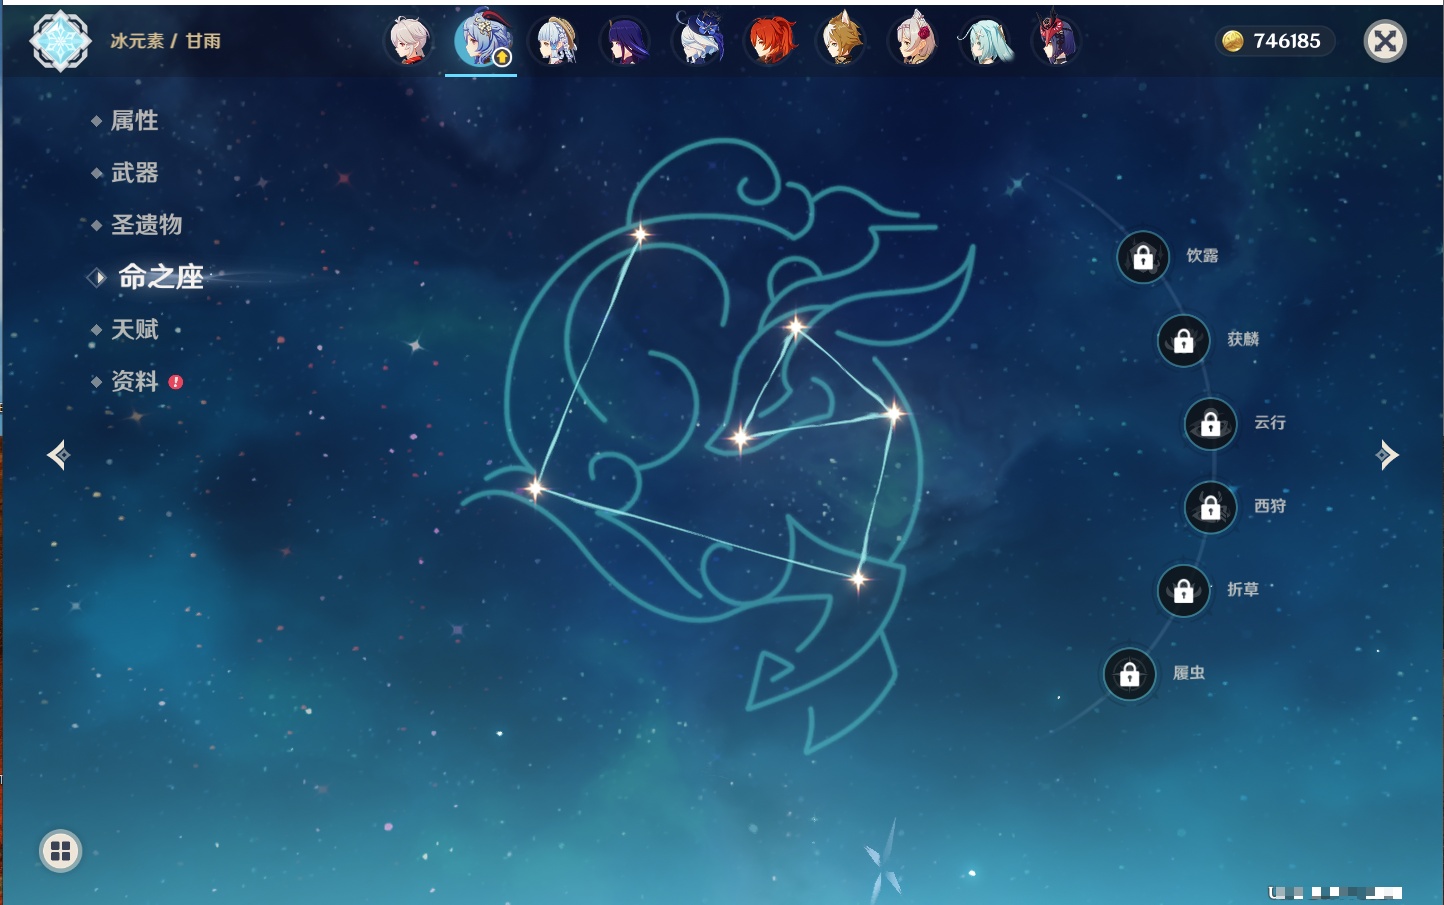
Task: Click the 折草 constellation label
Action: pos(1243,590)
